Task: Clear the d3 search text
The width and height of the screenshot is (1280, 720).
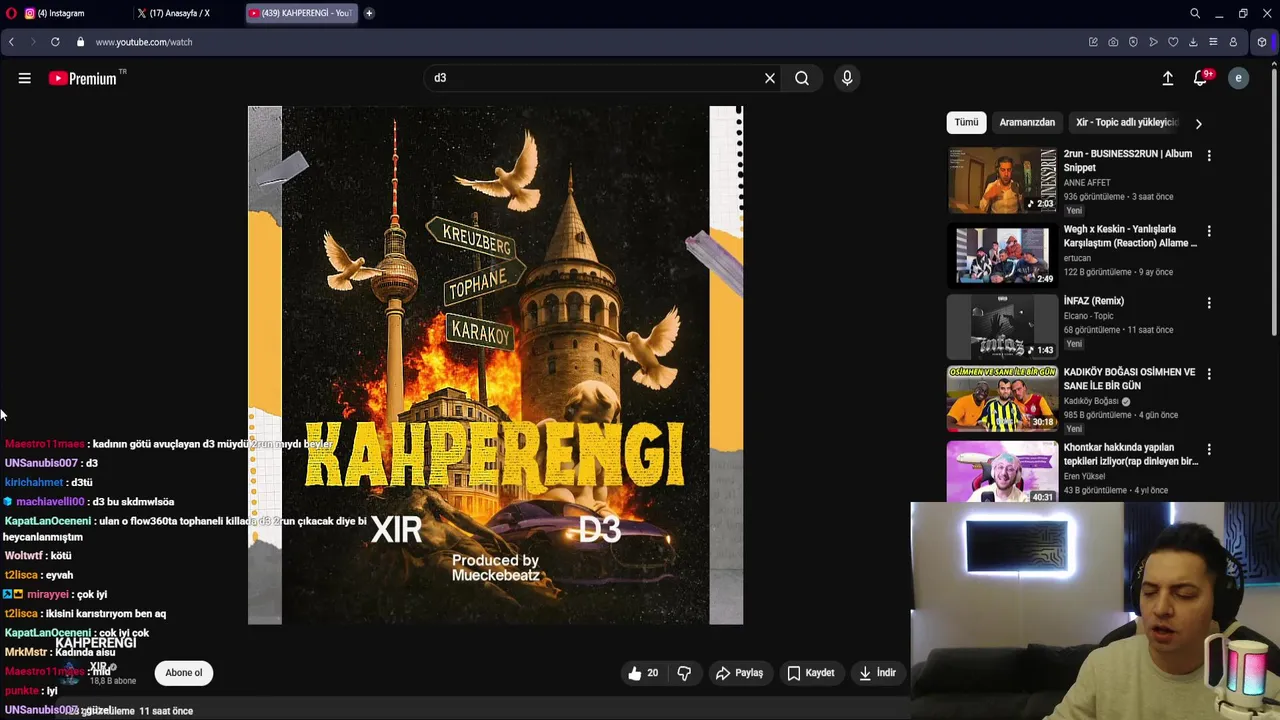Action: point(770,78)
